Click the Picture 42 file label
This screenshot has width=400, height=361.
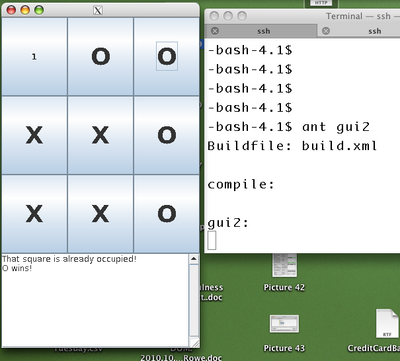pyautogui.click(x=284, y=287)
